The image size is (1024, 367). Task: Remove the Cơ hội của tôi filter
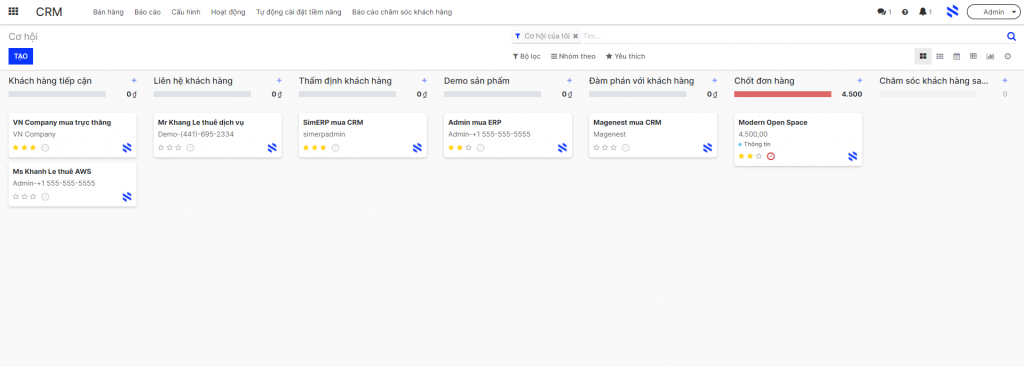[575, 37]
